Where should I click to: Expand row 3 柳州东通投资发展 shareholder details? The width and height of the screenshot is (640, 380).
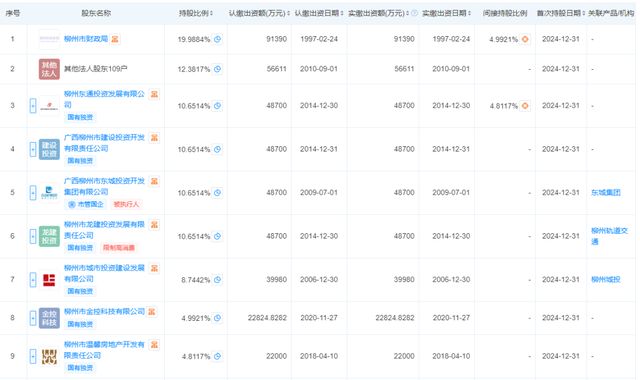[33, 106]
